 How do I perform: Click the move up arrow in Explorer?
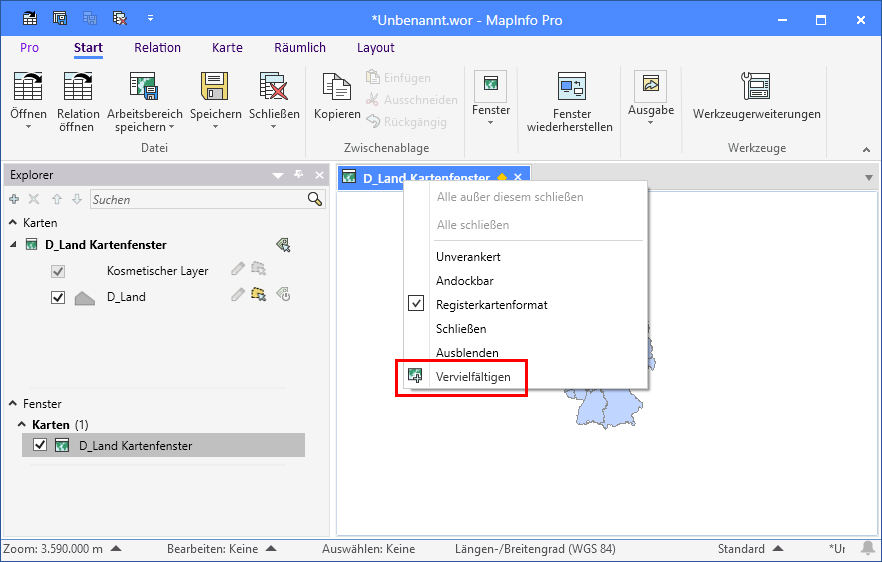[x=56, y=199]
